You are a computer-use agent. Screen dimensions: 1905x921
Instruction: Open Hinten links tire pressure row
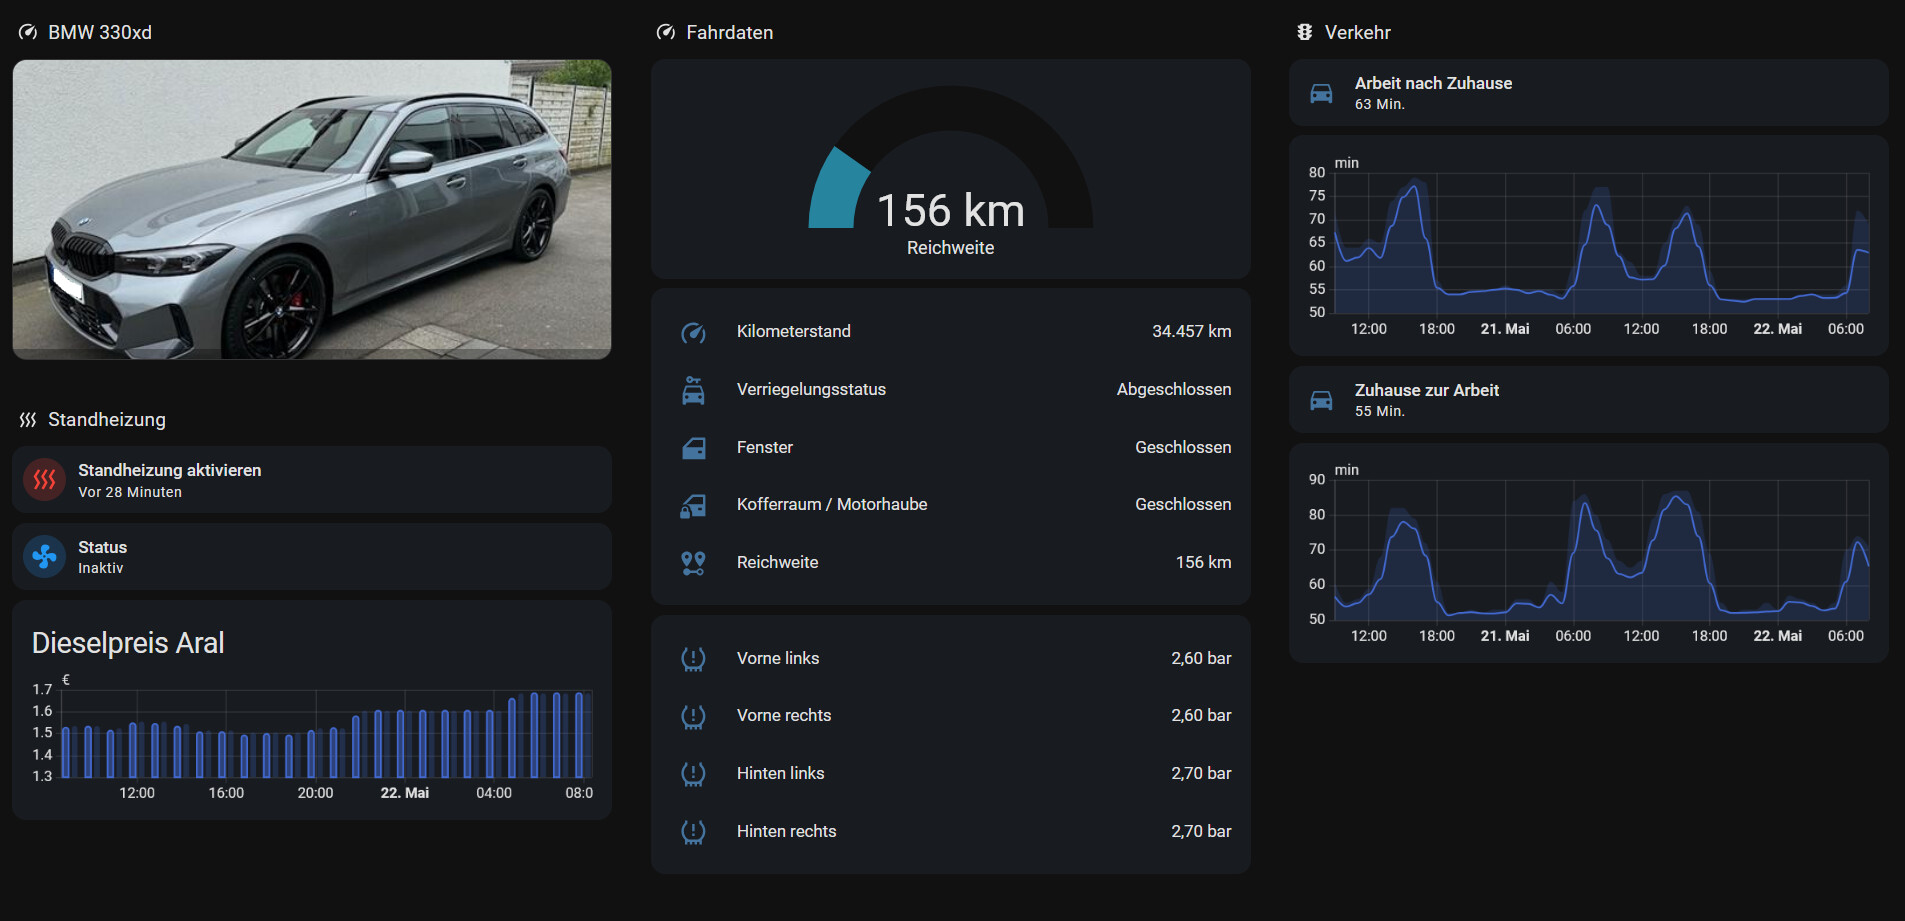pyautogui.click(x=950, y=774)
